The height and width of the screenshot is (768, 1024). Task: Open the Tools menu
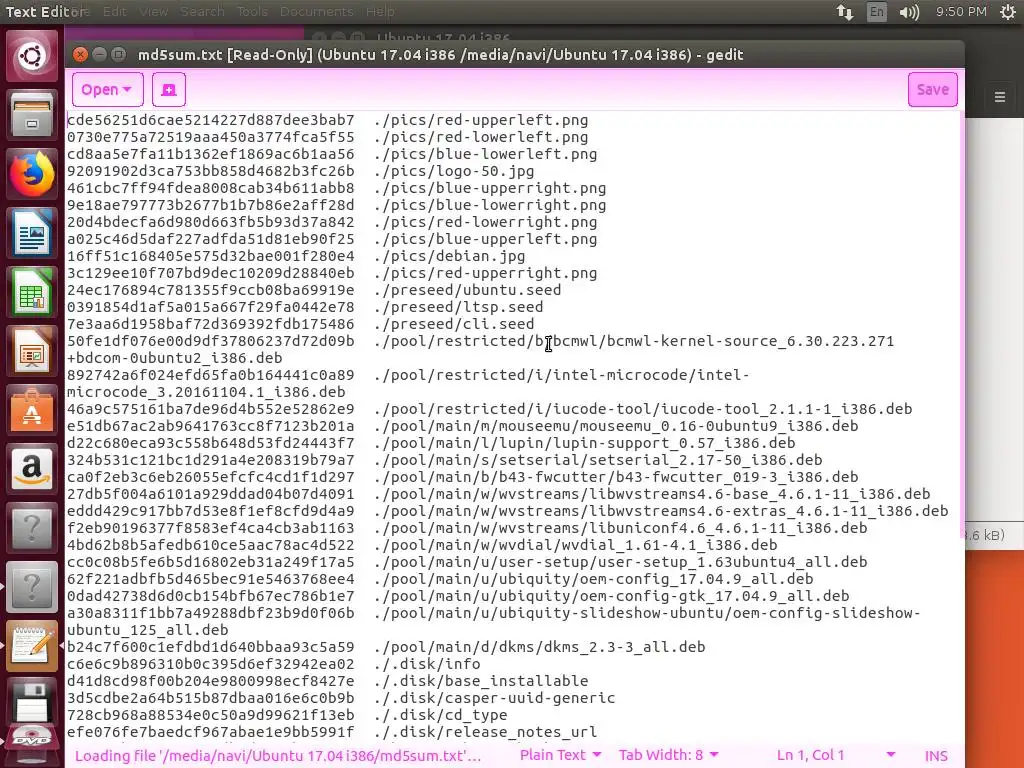pos(252,12)
